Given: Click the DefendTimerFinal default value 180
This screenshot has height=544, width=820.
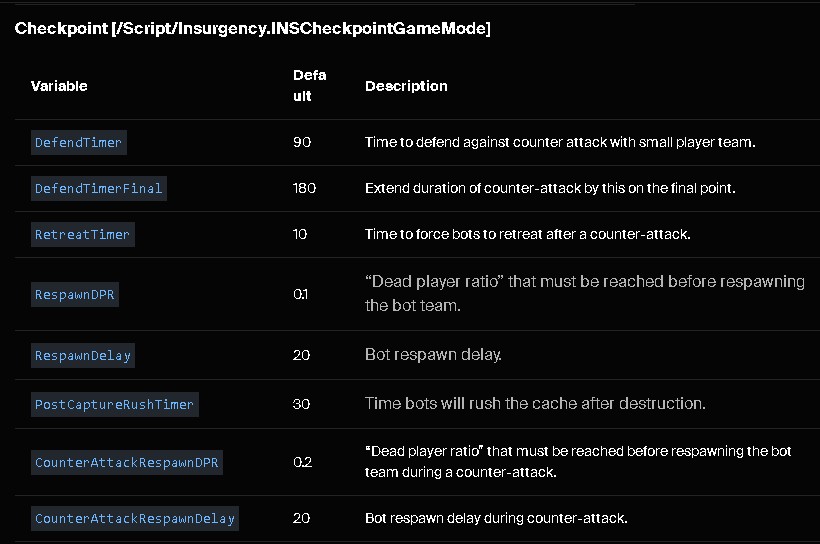Looking at the screenshot, I should pyautogui.click(x=304, y=188).
